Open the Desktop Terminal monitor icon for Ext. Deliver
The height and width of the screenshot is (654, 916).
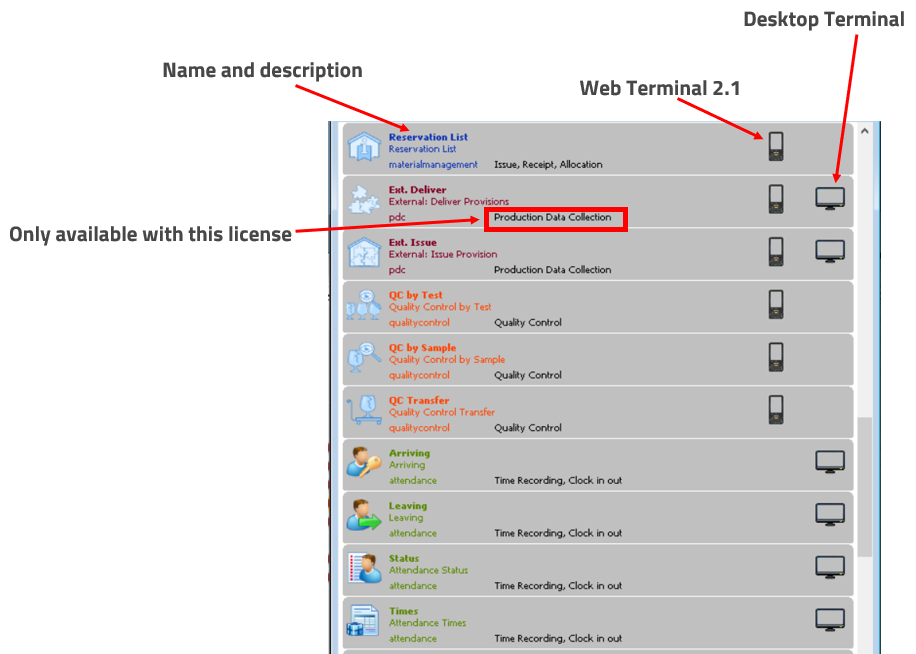[829, 199]
